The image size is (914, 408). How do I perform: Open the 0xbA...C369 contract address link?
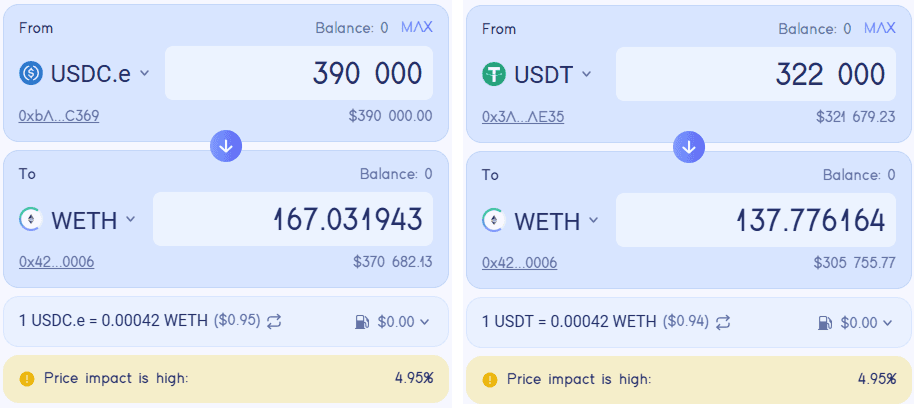(58, 116)
